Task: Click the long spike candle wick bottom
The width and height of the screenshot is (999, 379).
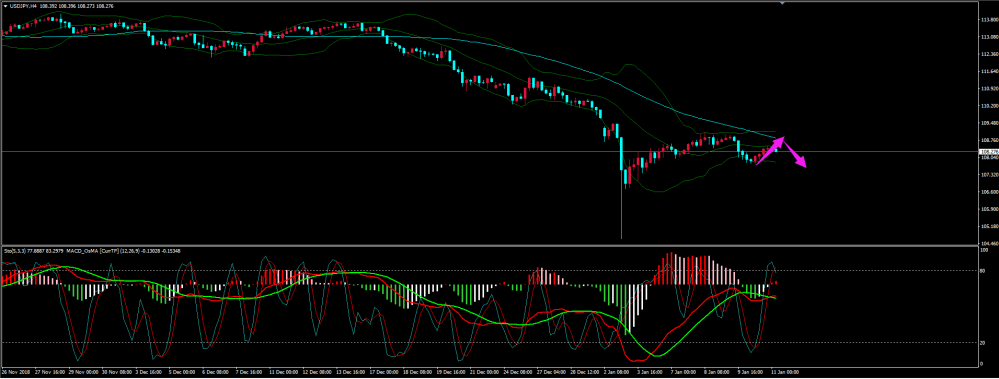Action: click(621, 237)
